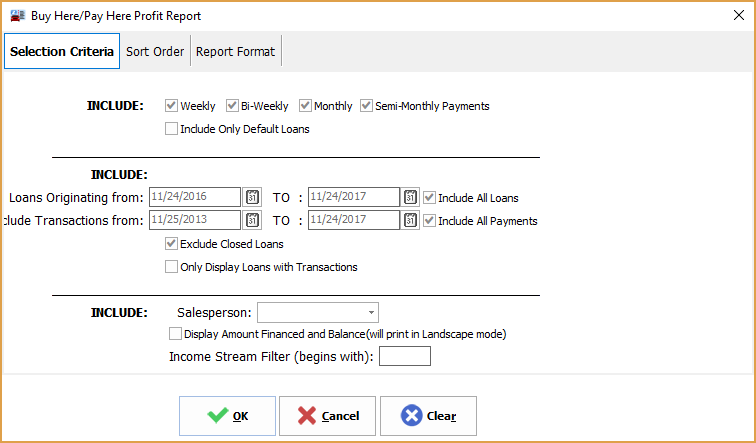Viewport: 756px width, 443px height.
Task: Enable Include Only Default Loans
Action: [171, 129]
